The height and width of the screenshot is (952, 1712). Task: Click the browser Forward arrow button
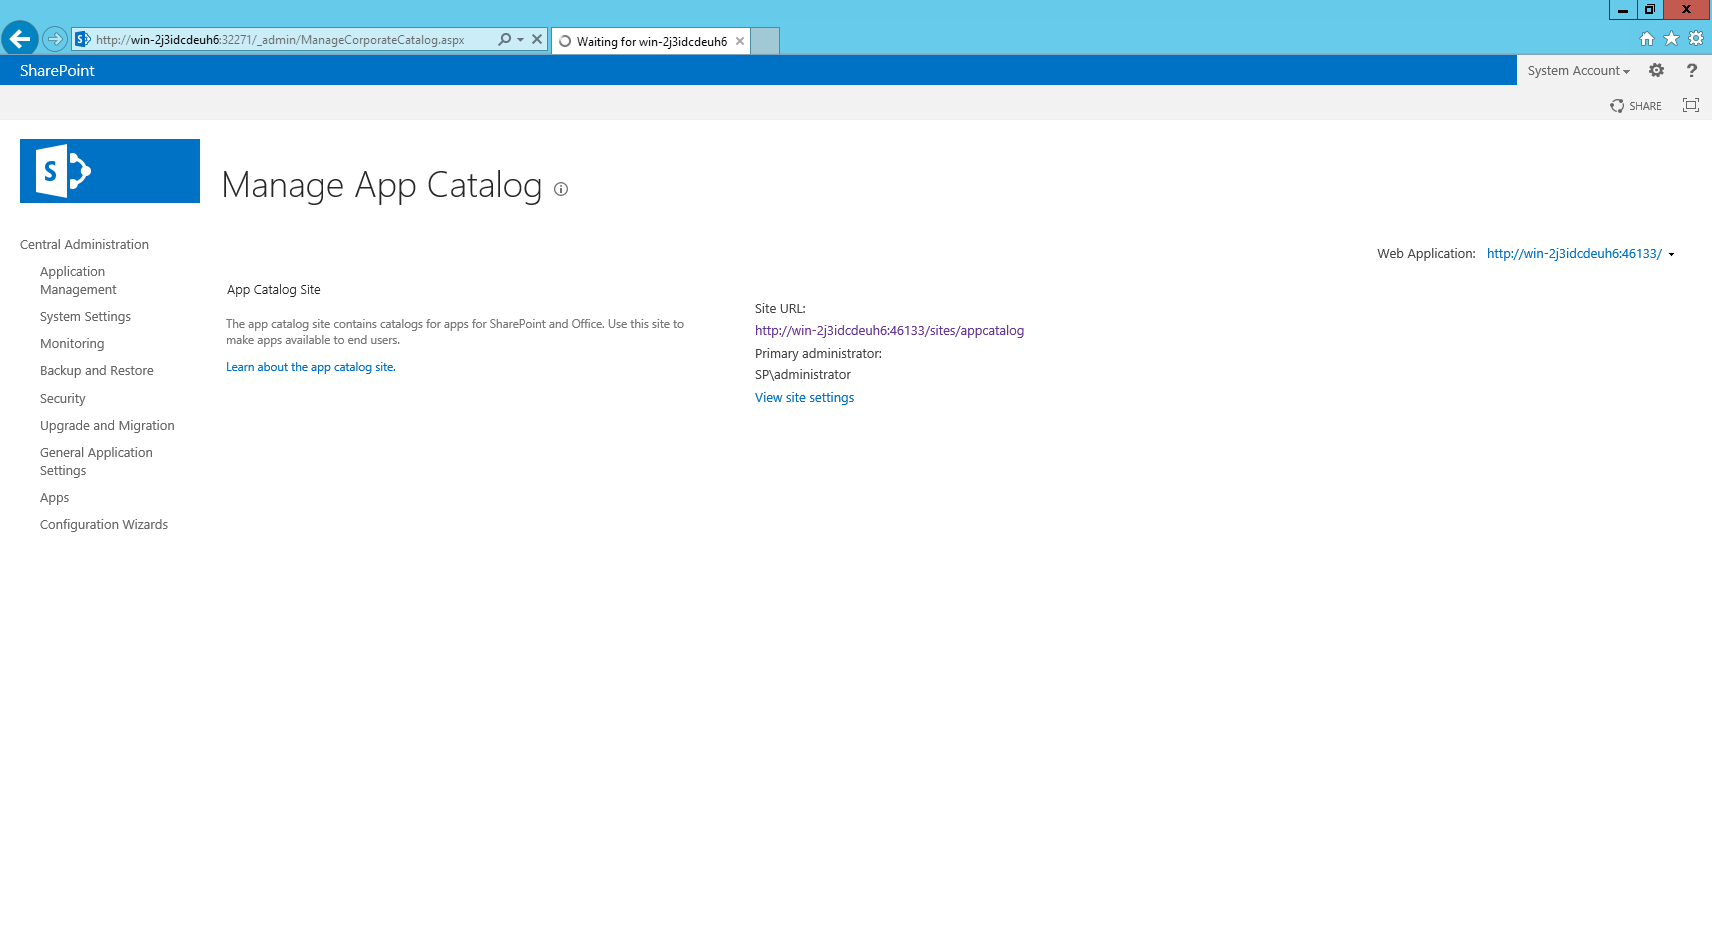tap(55, 40)
